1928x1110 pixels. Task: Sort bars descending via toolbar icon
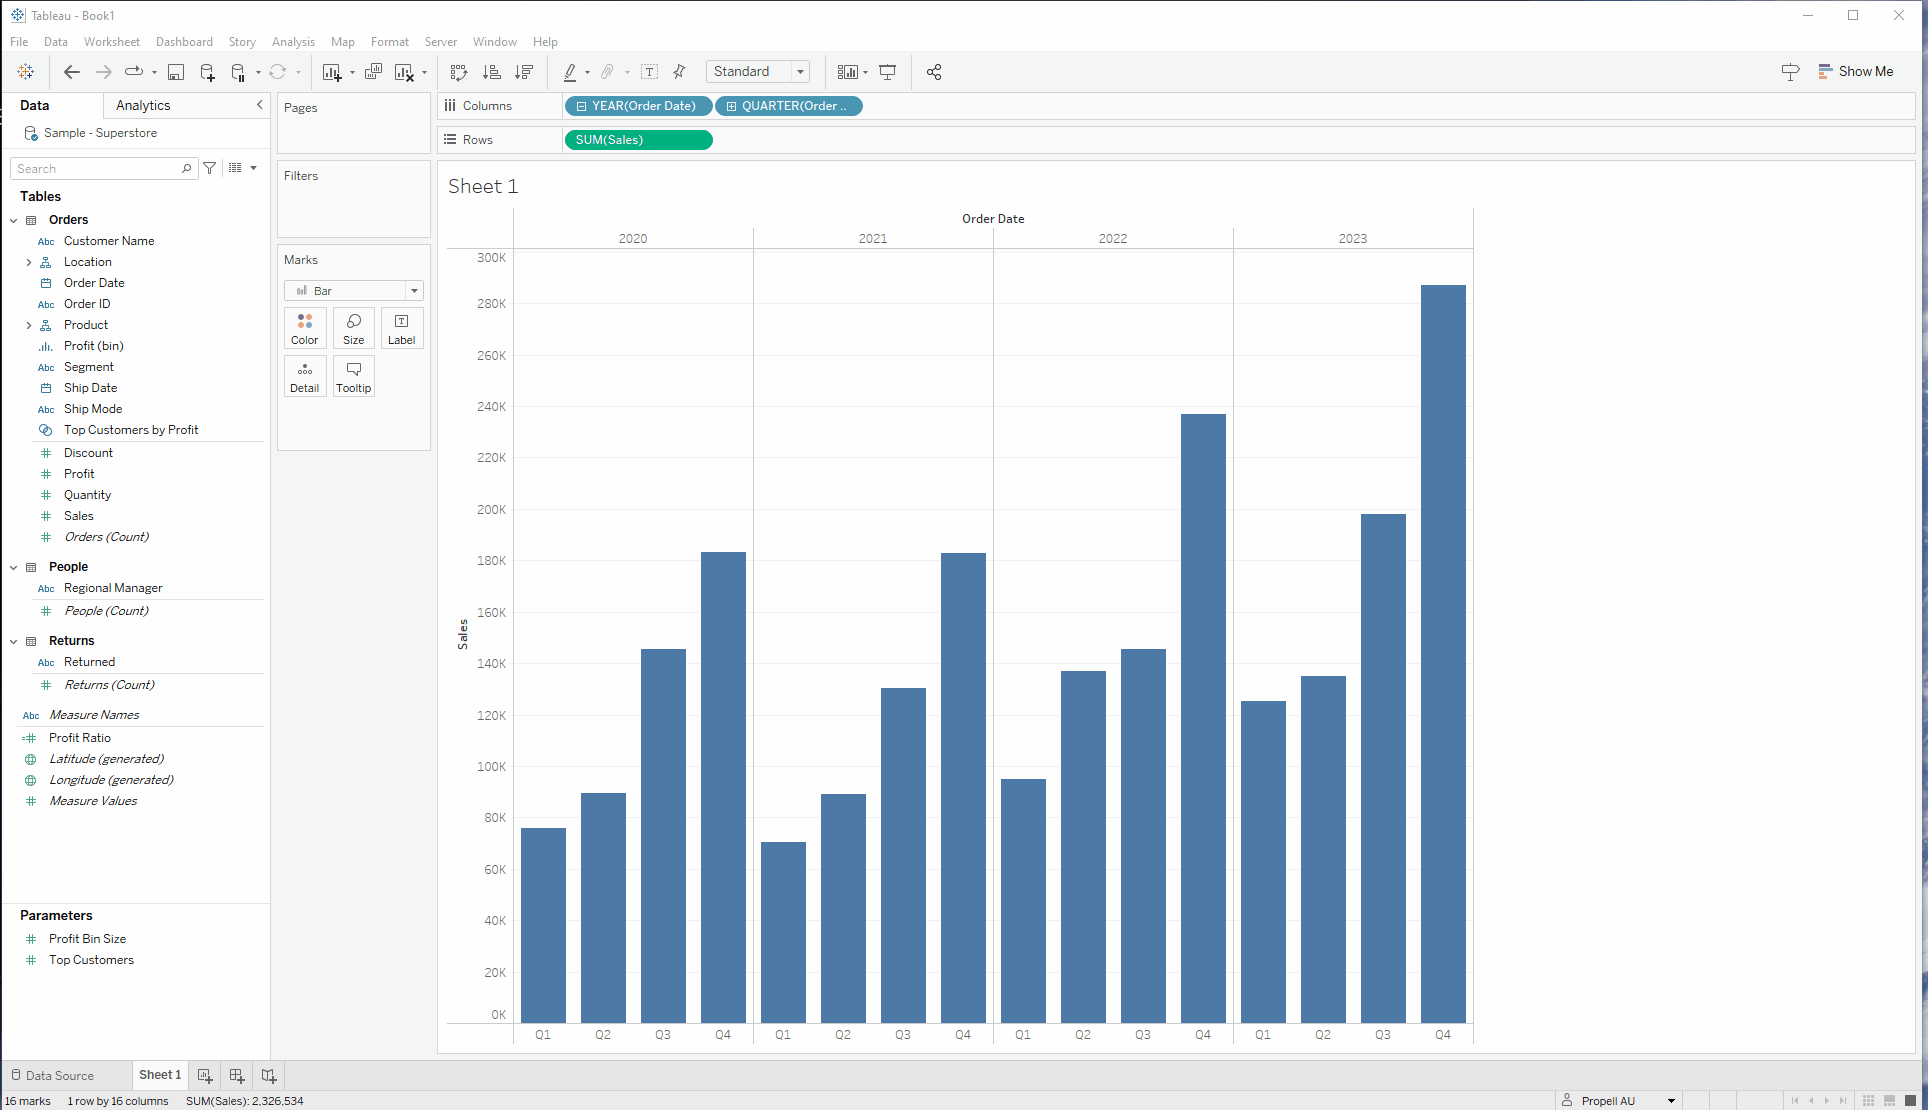click(523, 72)
